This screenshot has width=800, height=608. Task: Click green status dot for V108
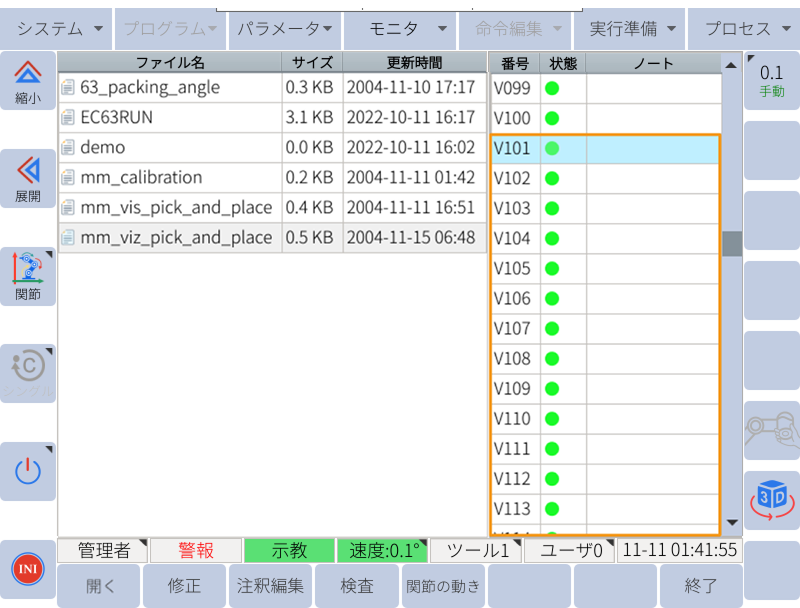552,359
